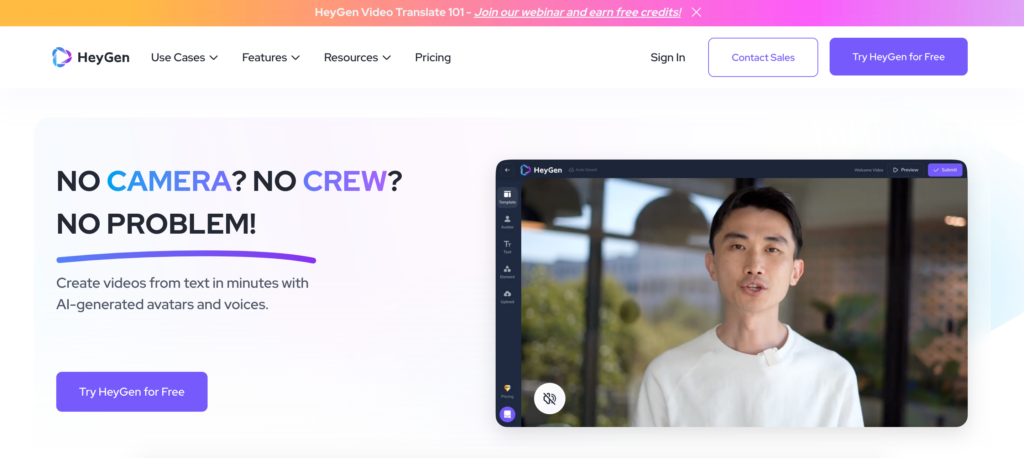The image size is (1024, 458).
Task: Click the Preview button in the editor
Action: click(x=906, y=170)
